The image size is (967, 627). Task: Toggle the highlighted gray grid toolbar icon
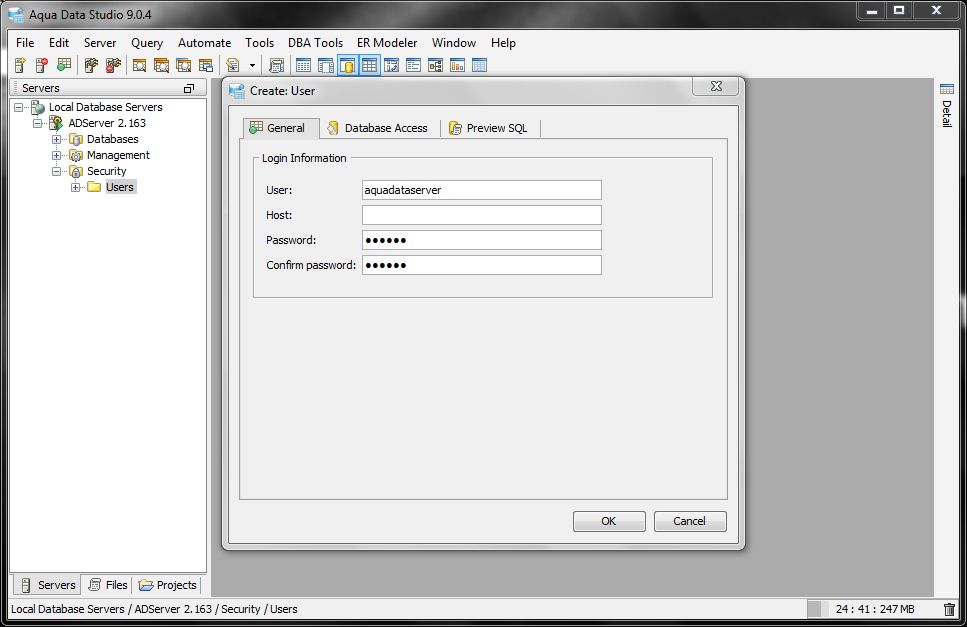(x=369, y=65)
